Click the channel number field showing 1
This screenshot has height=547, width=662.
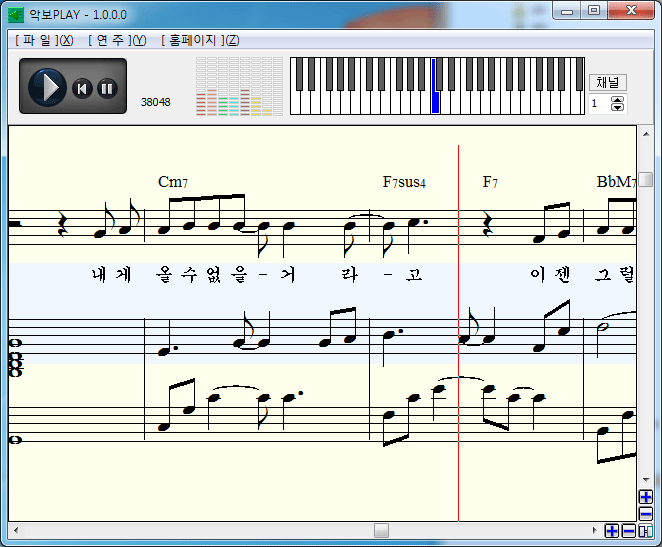tap(599, 103)
